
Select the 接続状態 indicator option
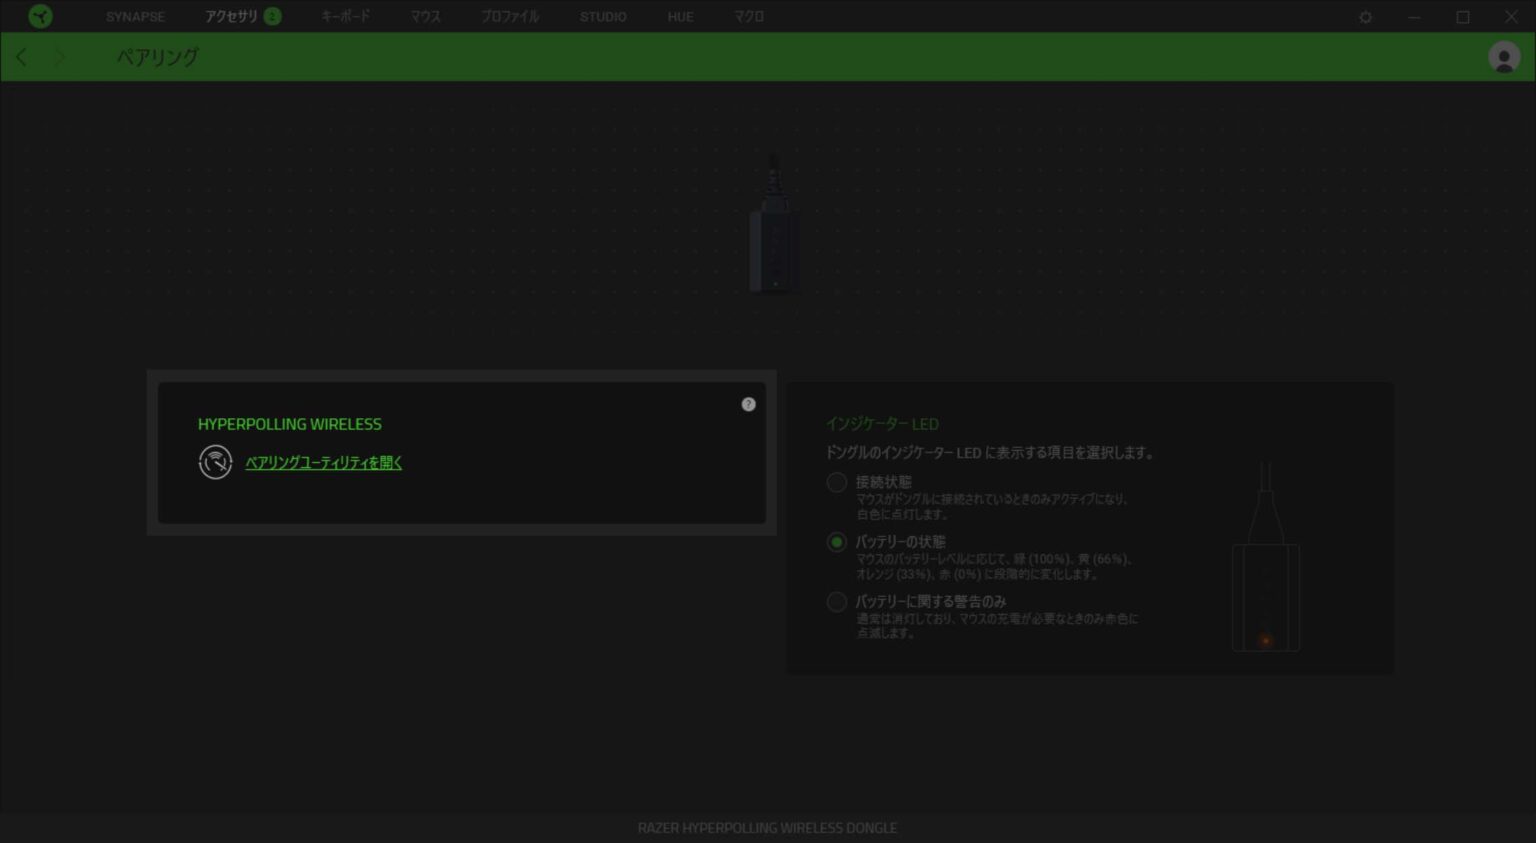point(837,482)
